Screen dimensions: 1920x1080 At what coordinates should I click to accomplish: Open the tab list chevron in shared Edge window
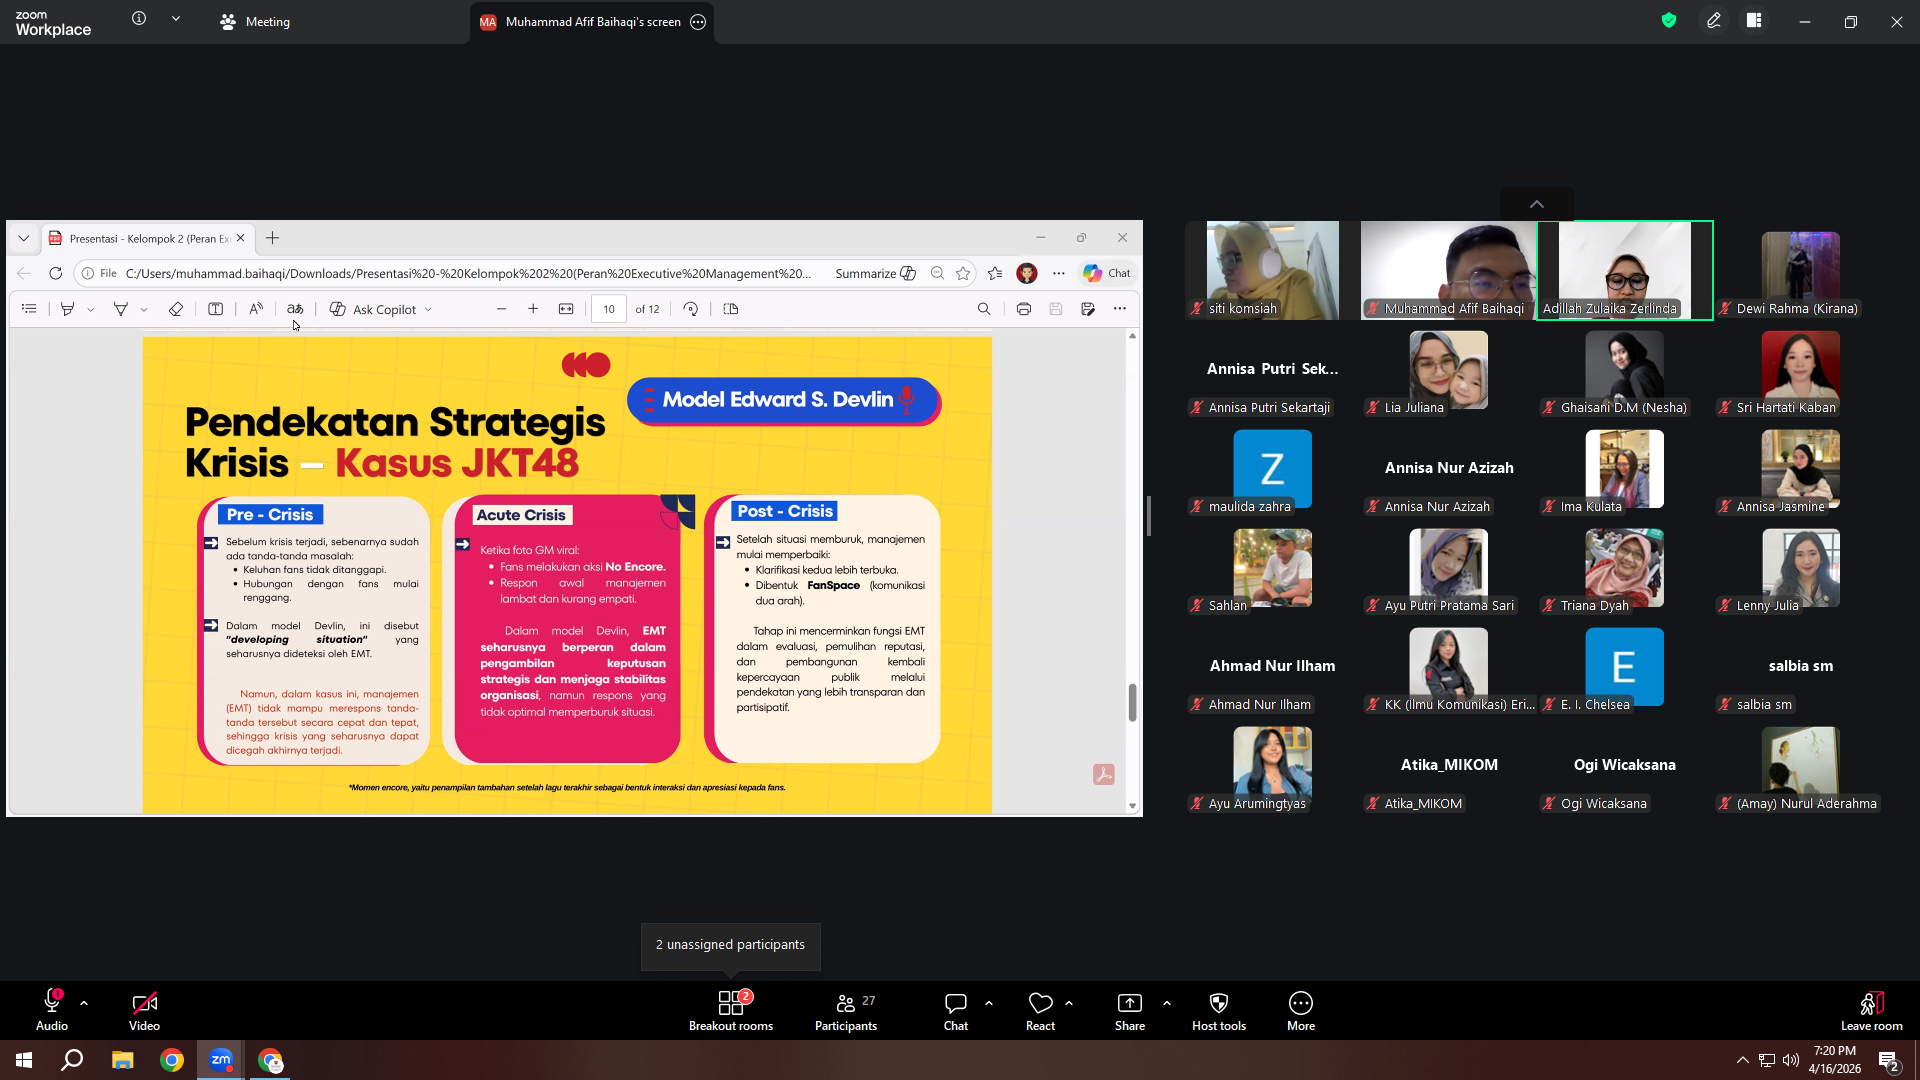tap(23, 238)
